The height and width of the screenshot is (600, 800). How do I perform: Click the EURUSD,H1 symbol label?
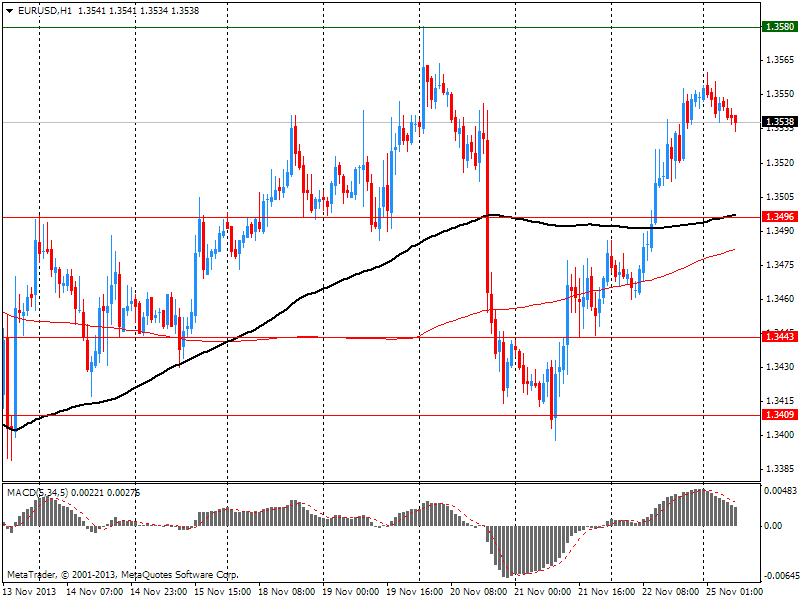tap(44, 10)
